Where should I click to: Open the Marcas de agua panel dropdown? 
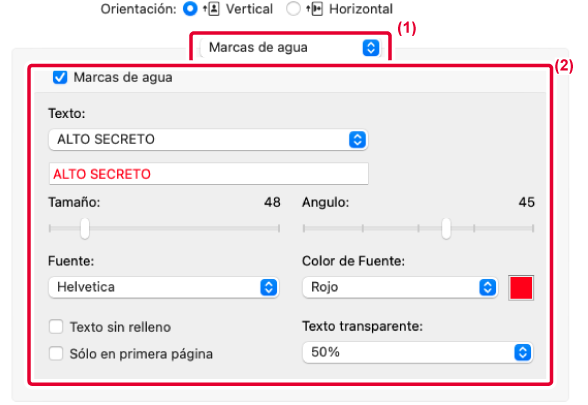[291, 48]
